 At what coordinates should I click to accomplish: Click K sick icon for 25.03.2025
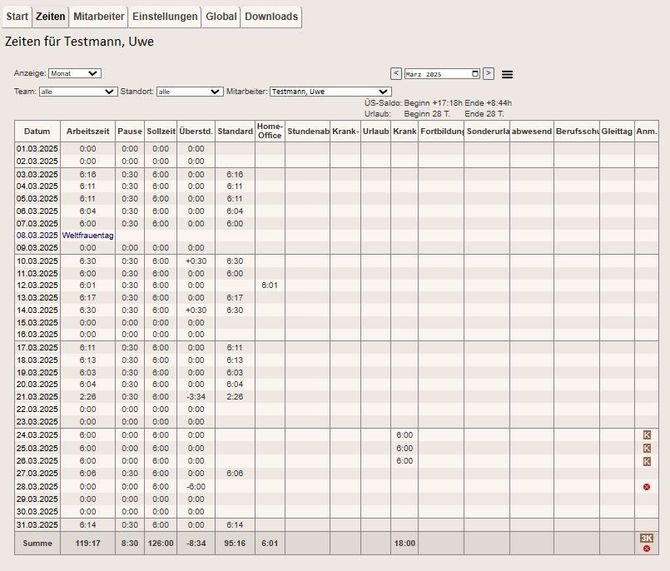(x=646, y=448)
